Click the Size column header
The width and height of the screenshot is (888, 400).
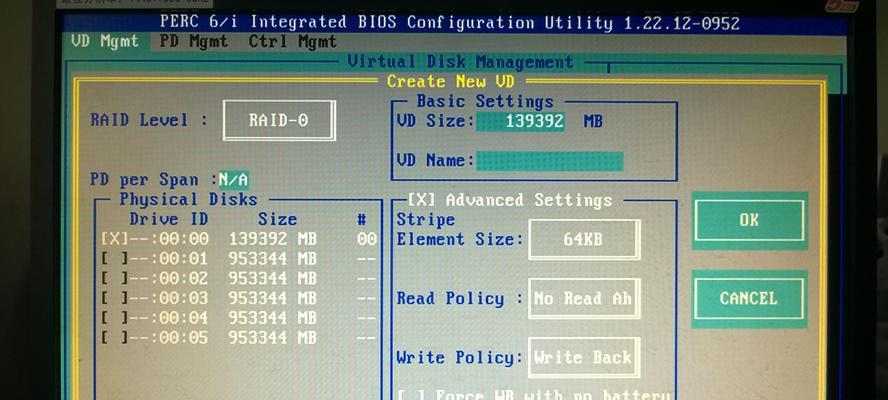tap(277, 219)
